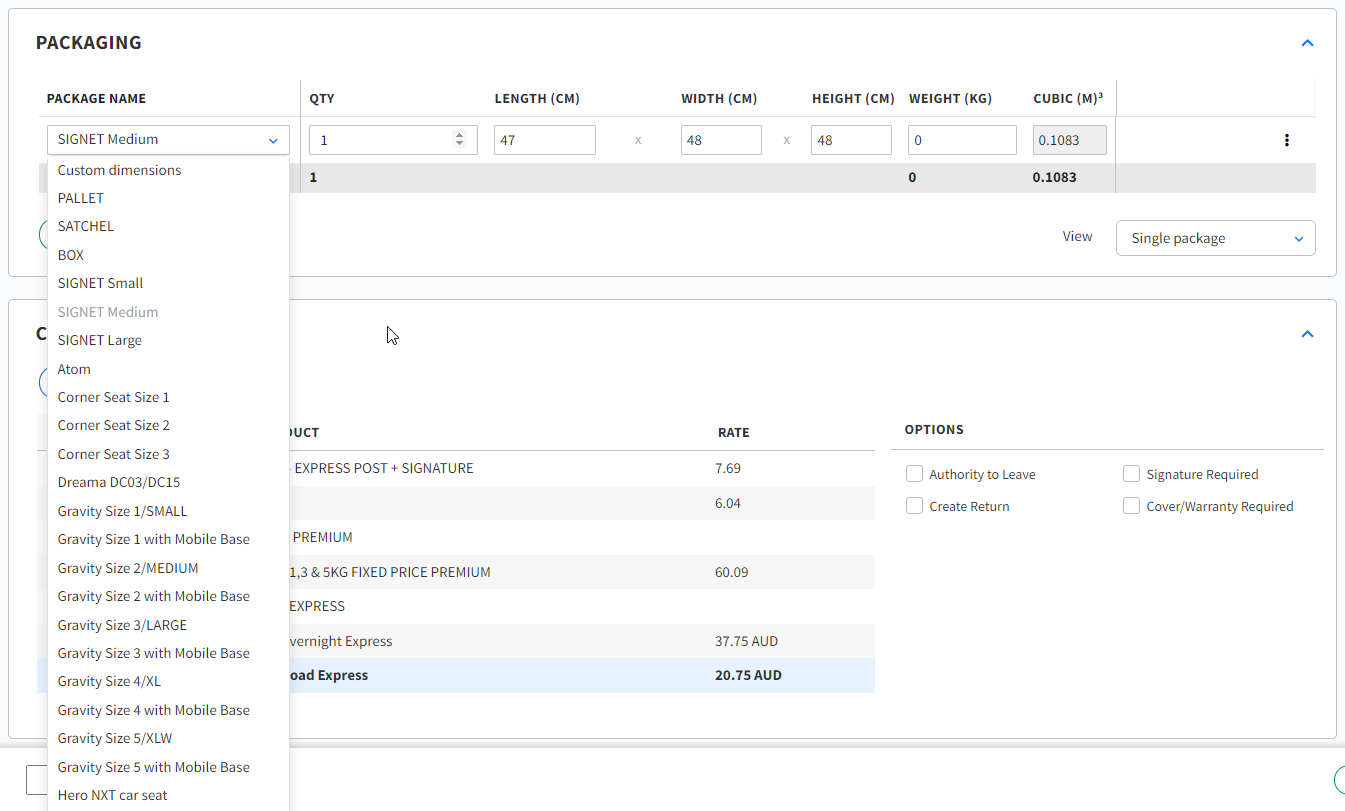The height and width of the screenshot is (811, 1345).
Task: Open the Single package view dropdown
Action: click(1215, 238)
